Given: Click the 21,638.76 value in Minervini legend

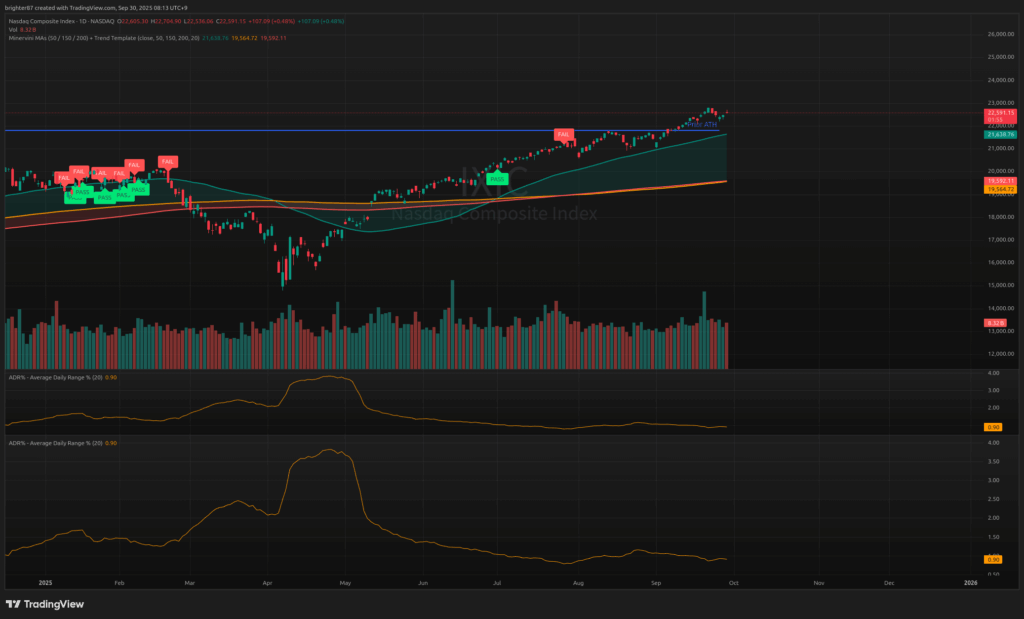Looking at the screenshot, I should pos(216,38).
